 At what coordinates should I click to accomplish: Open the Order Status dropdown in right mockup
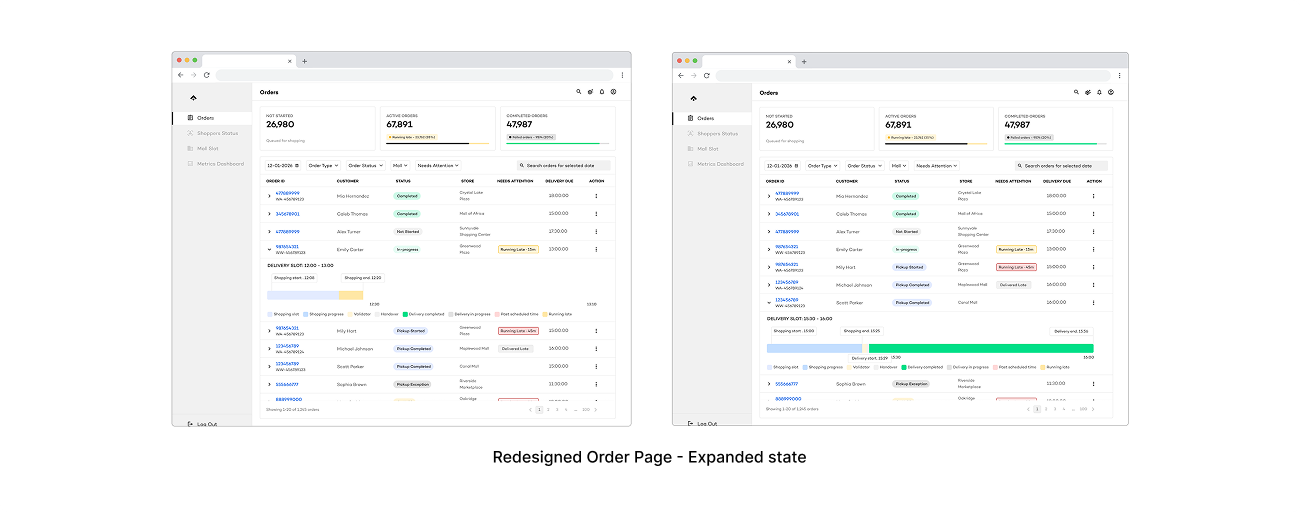(864, 165)
